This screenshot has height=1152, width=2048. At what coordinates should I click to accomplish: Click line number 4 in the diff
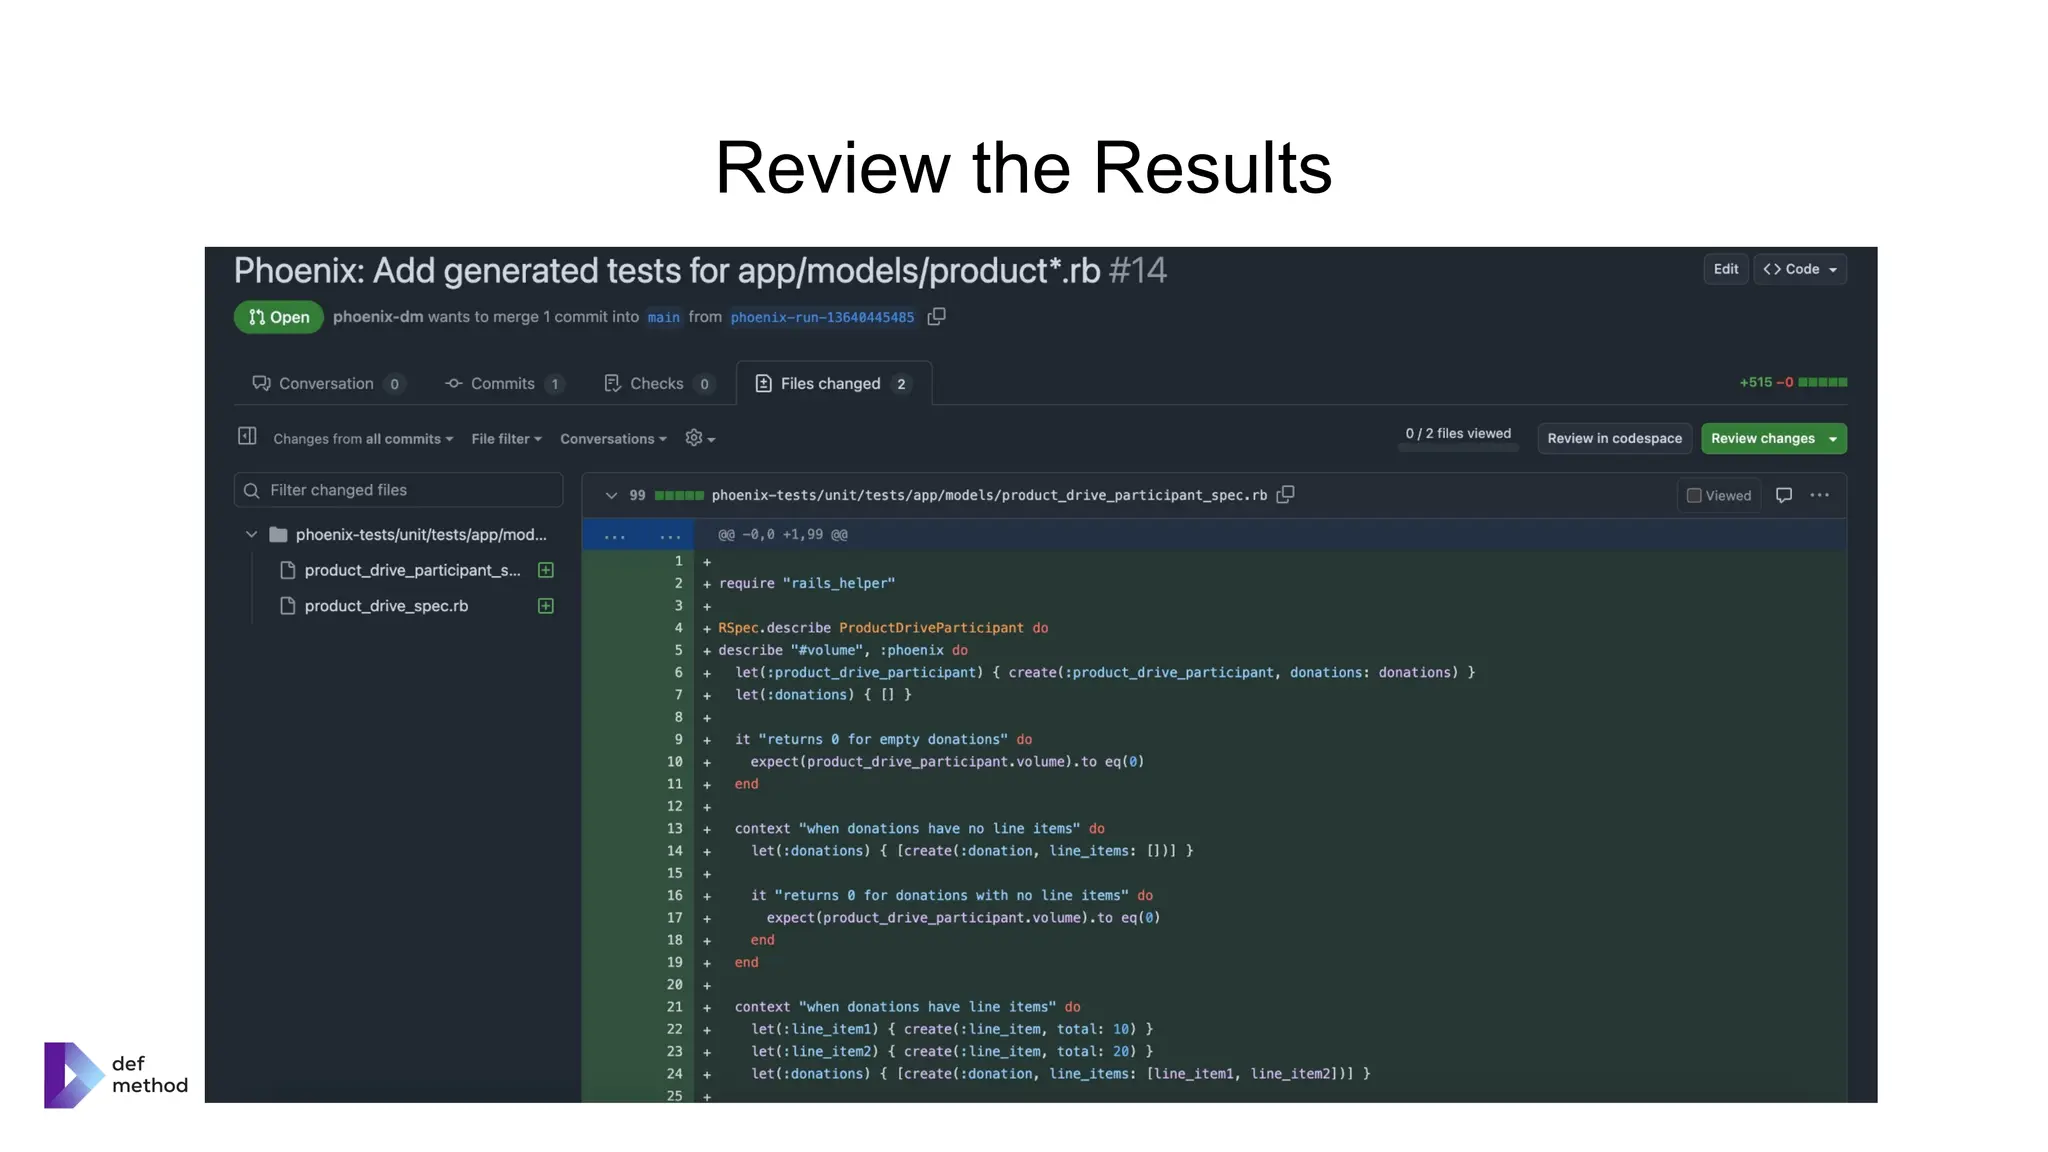[x=679, y=628]
